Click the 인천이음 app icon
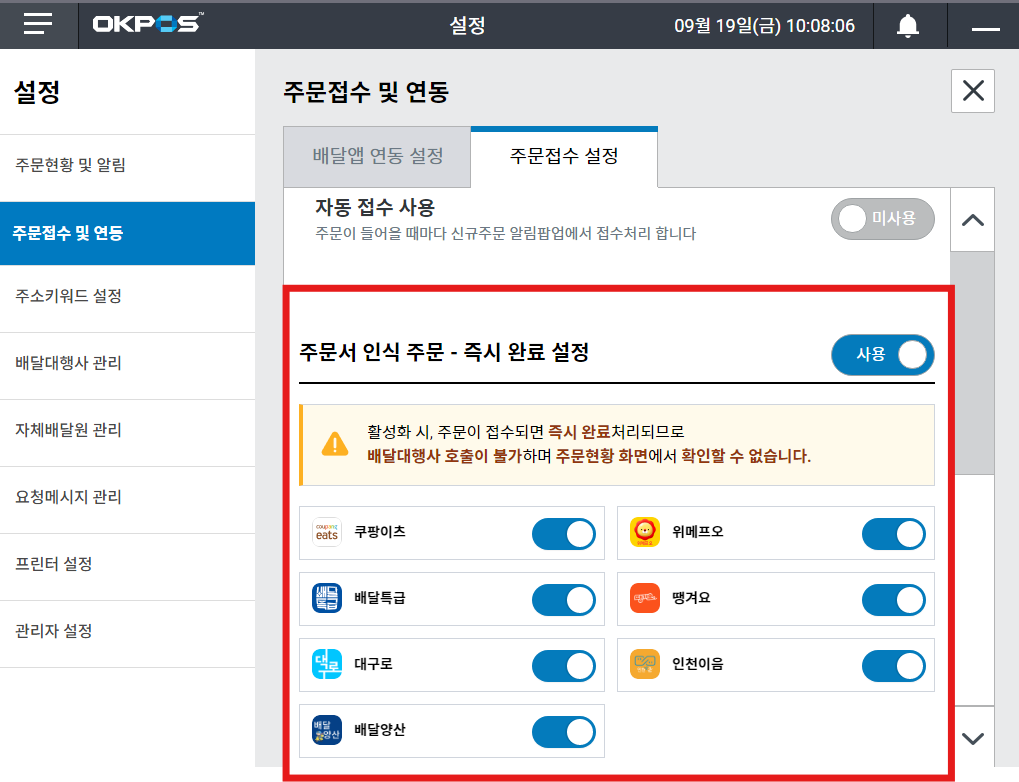The image size is (1019, 782). point(645,665)
